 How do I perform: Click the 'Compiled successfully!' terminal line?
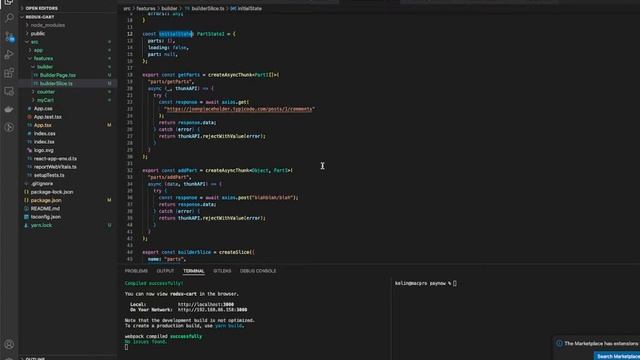(x=154, y=283)
